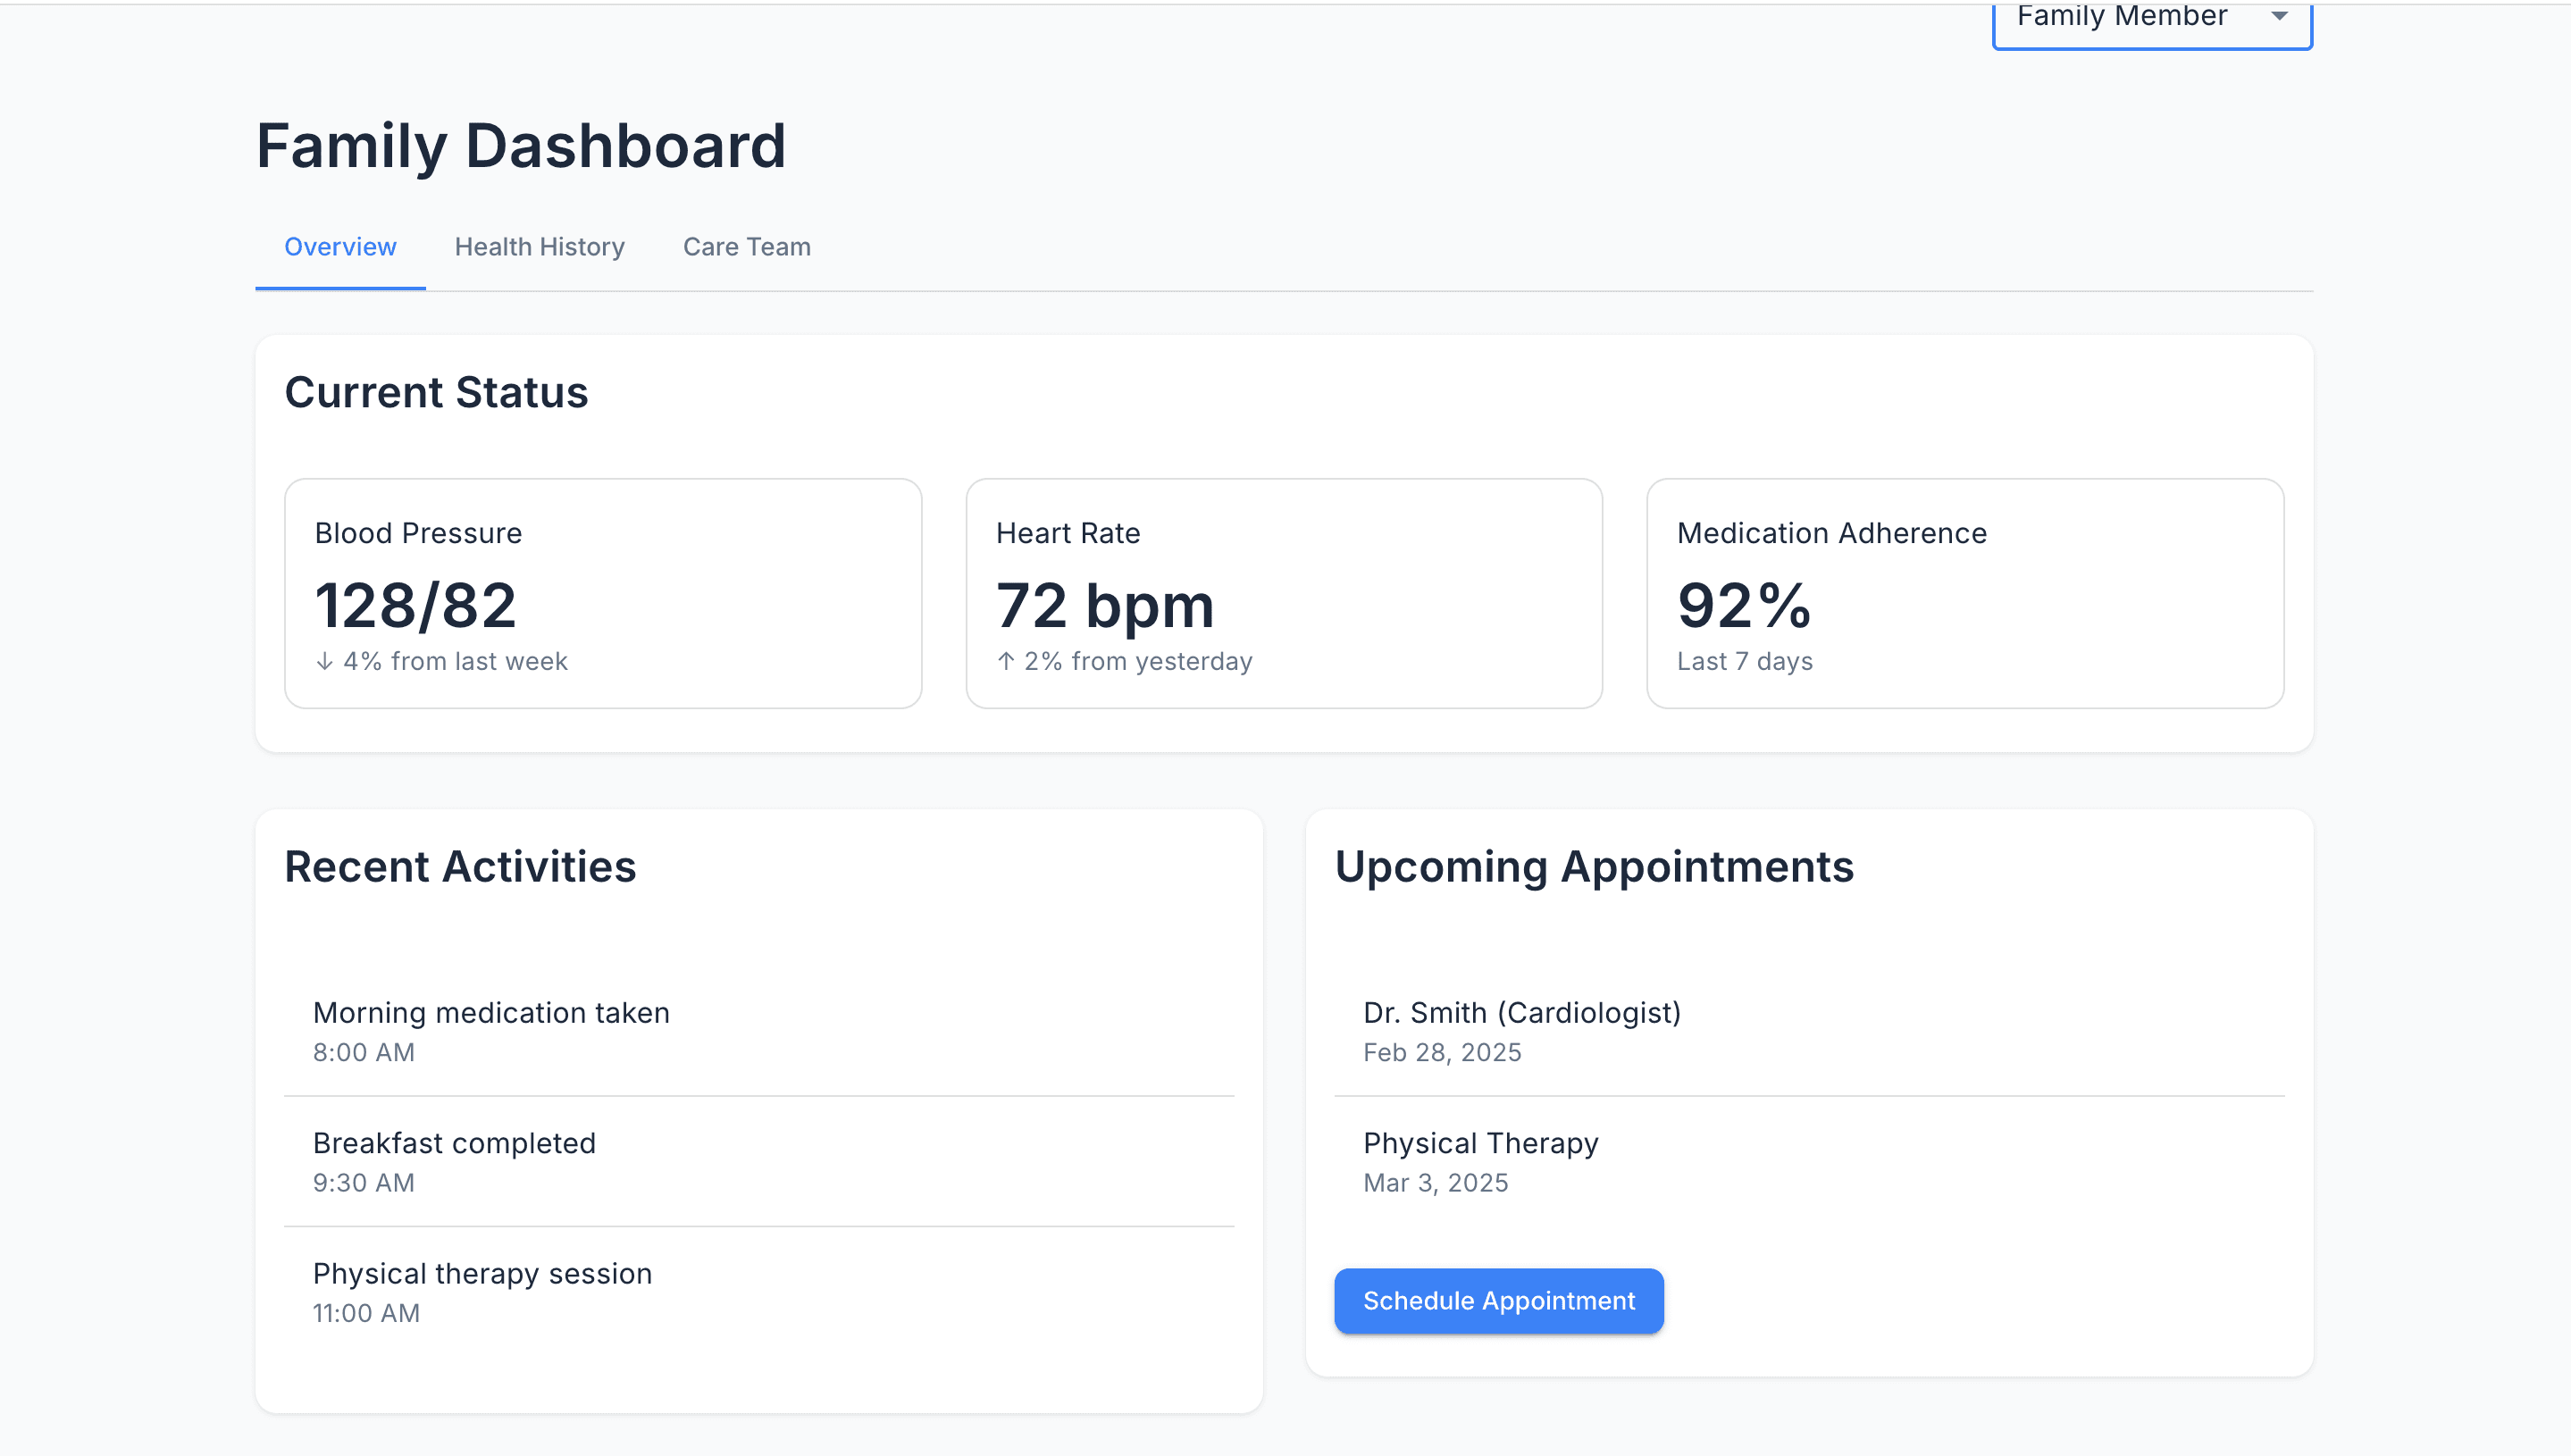This screenshot has height=1456, width=2571.
Task: Click the Current Status section heading
Action: [436, 392]
